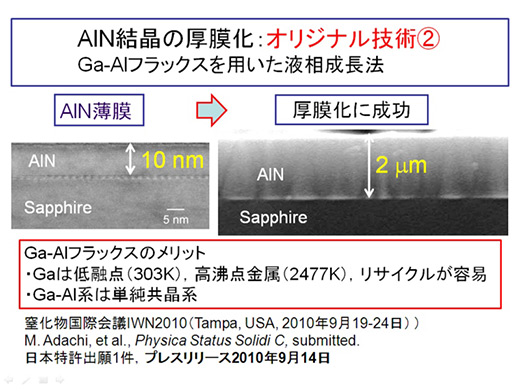Click the Physica Status Solidi C reference
Screen dimensions: 520x390
pyautogui.click(x=210, y=341)
